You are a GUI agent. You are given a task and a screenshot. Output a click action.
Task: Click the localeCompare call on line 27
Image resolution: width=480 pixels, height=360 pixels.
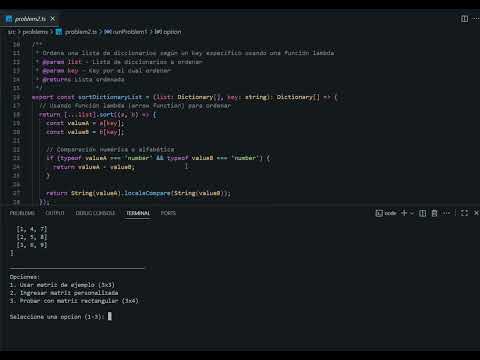click(147, 193)
